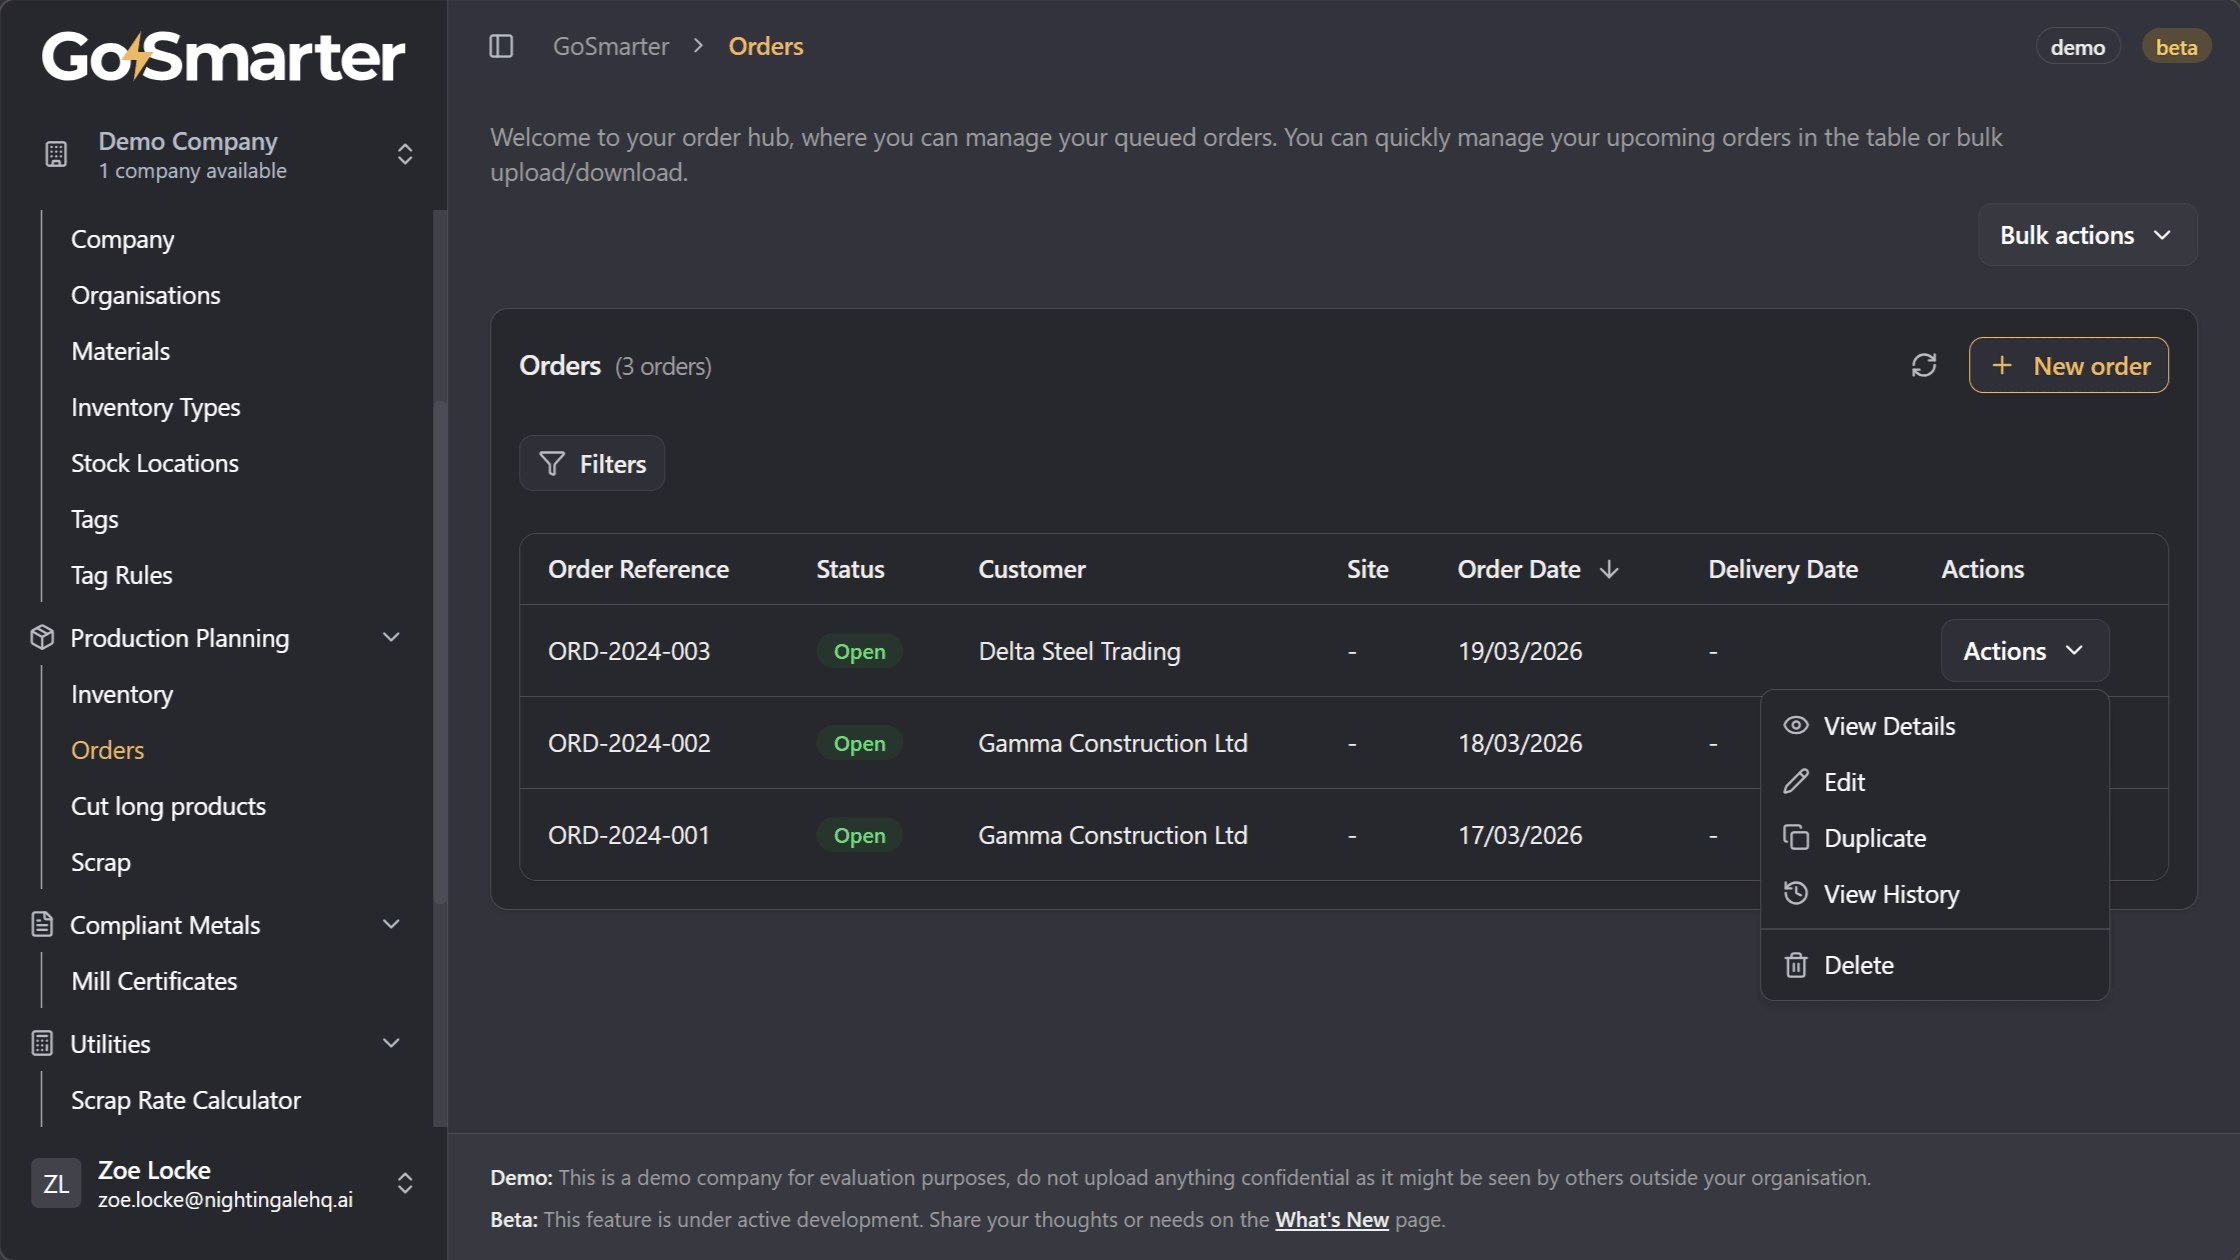Choose Duplicate in the actions menu

[x=1935, y=838]
